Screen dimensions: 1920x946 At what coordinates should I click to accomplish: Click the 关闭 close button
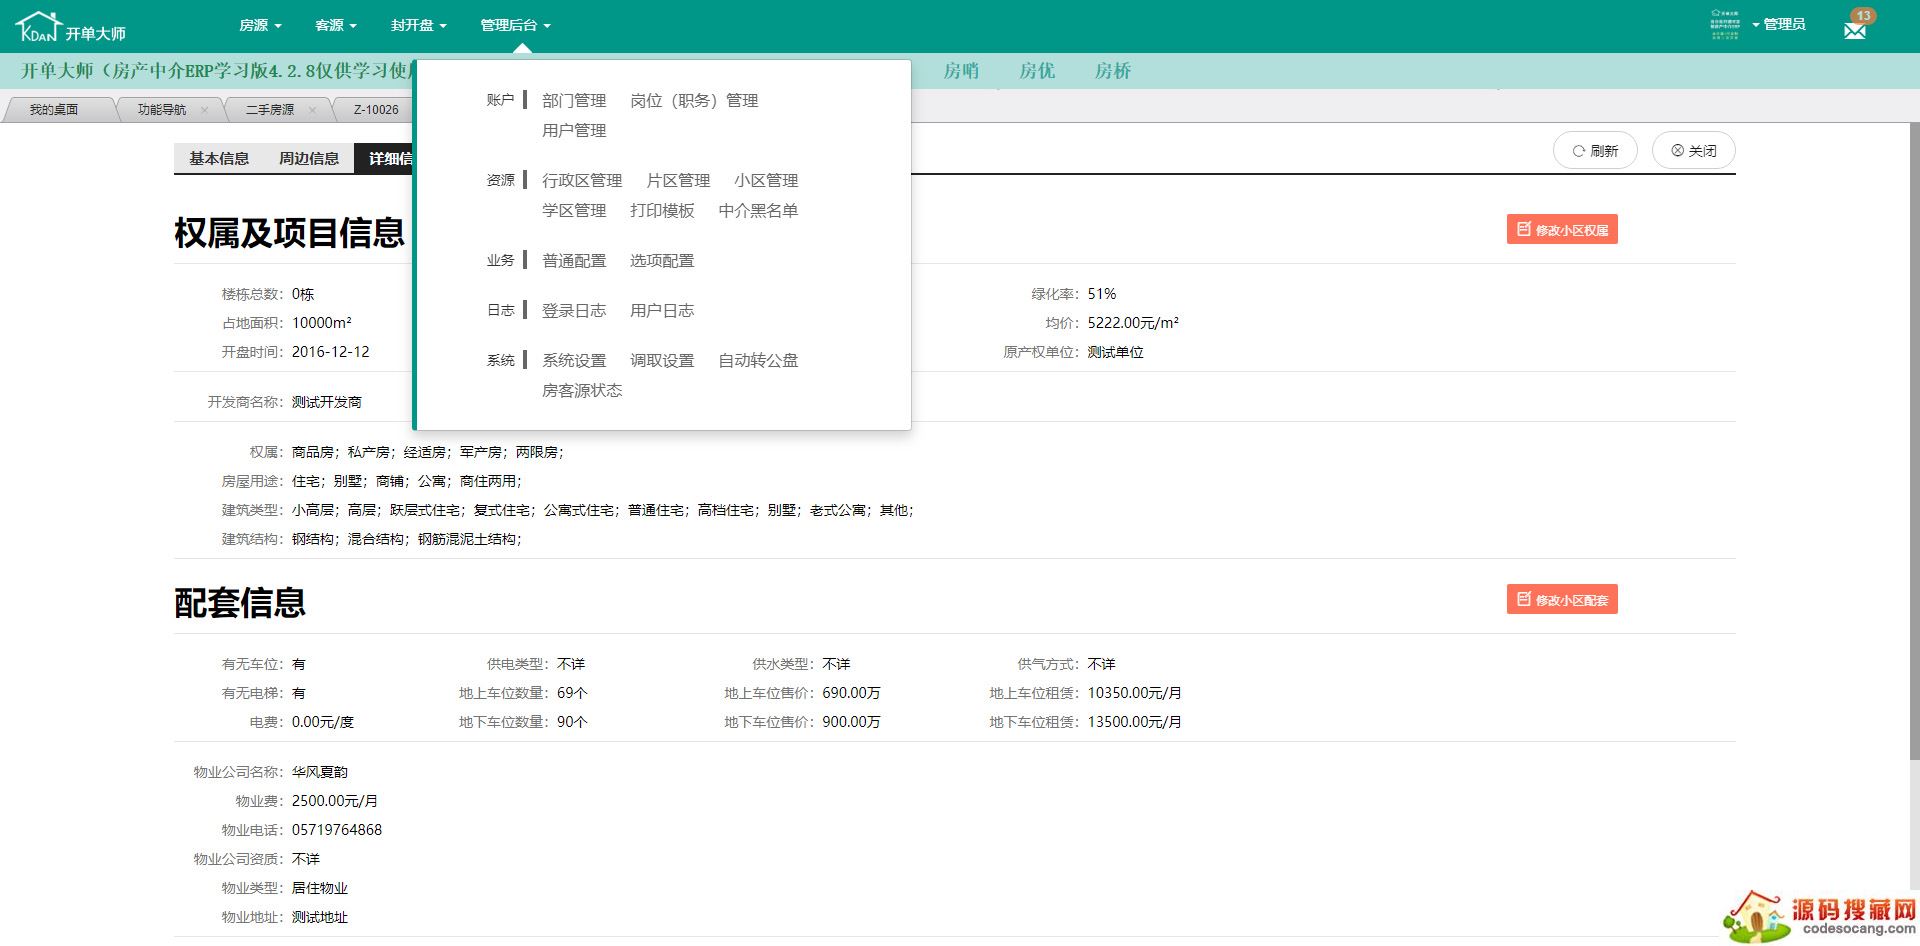point(1693,151)
